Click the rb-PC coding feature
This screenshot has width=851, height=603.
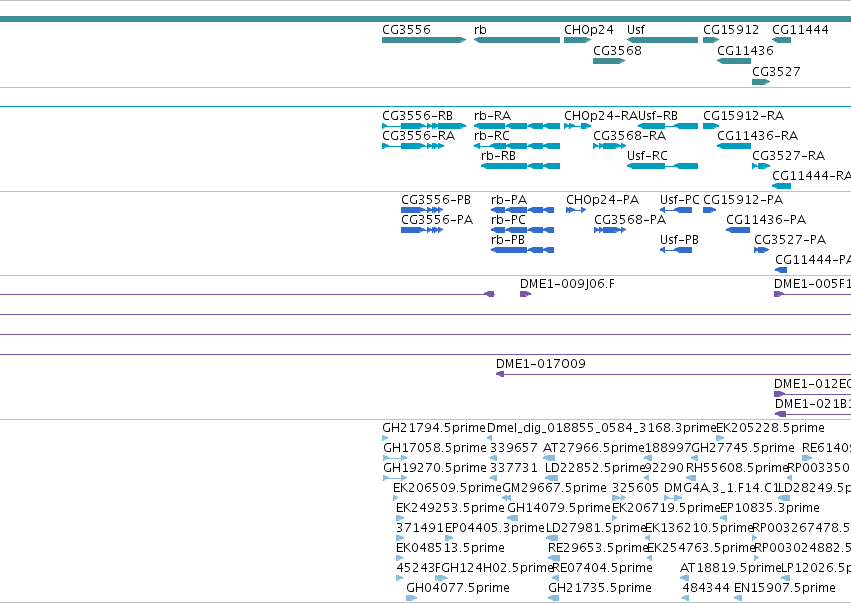[x=523, y=230]
